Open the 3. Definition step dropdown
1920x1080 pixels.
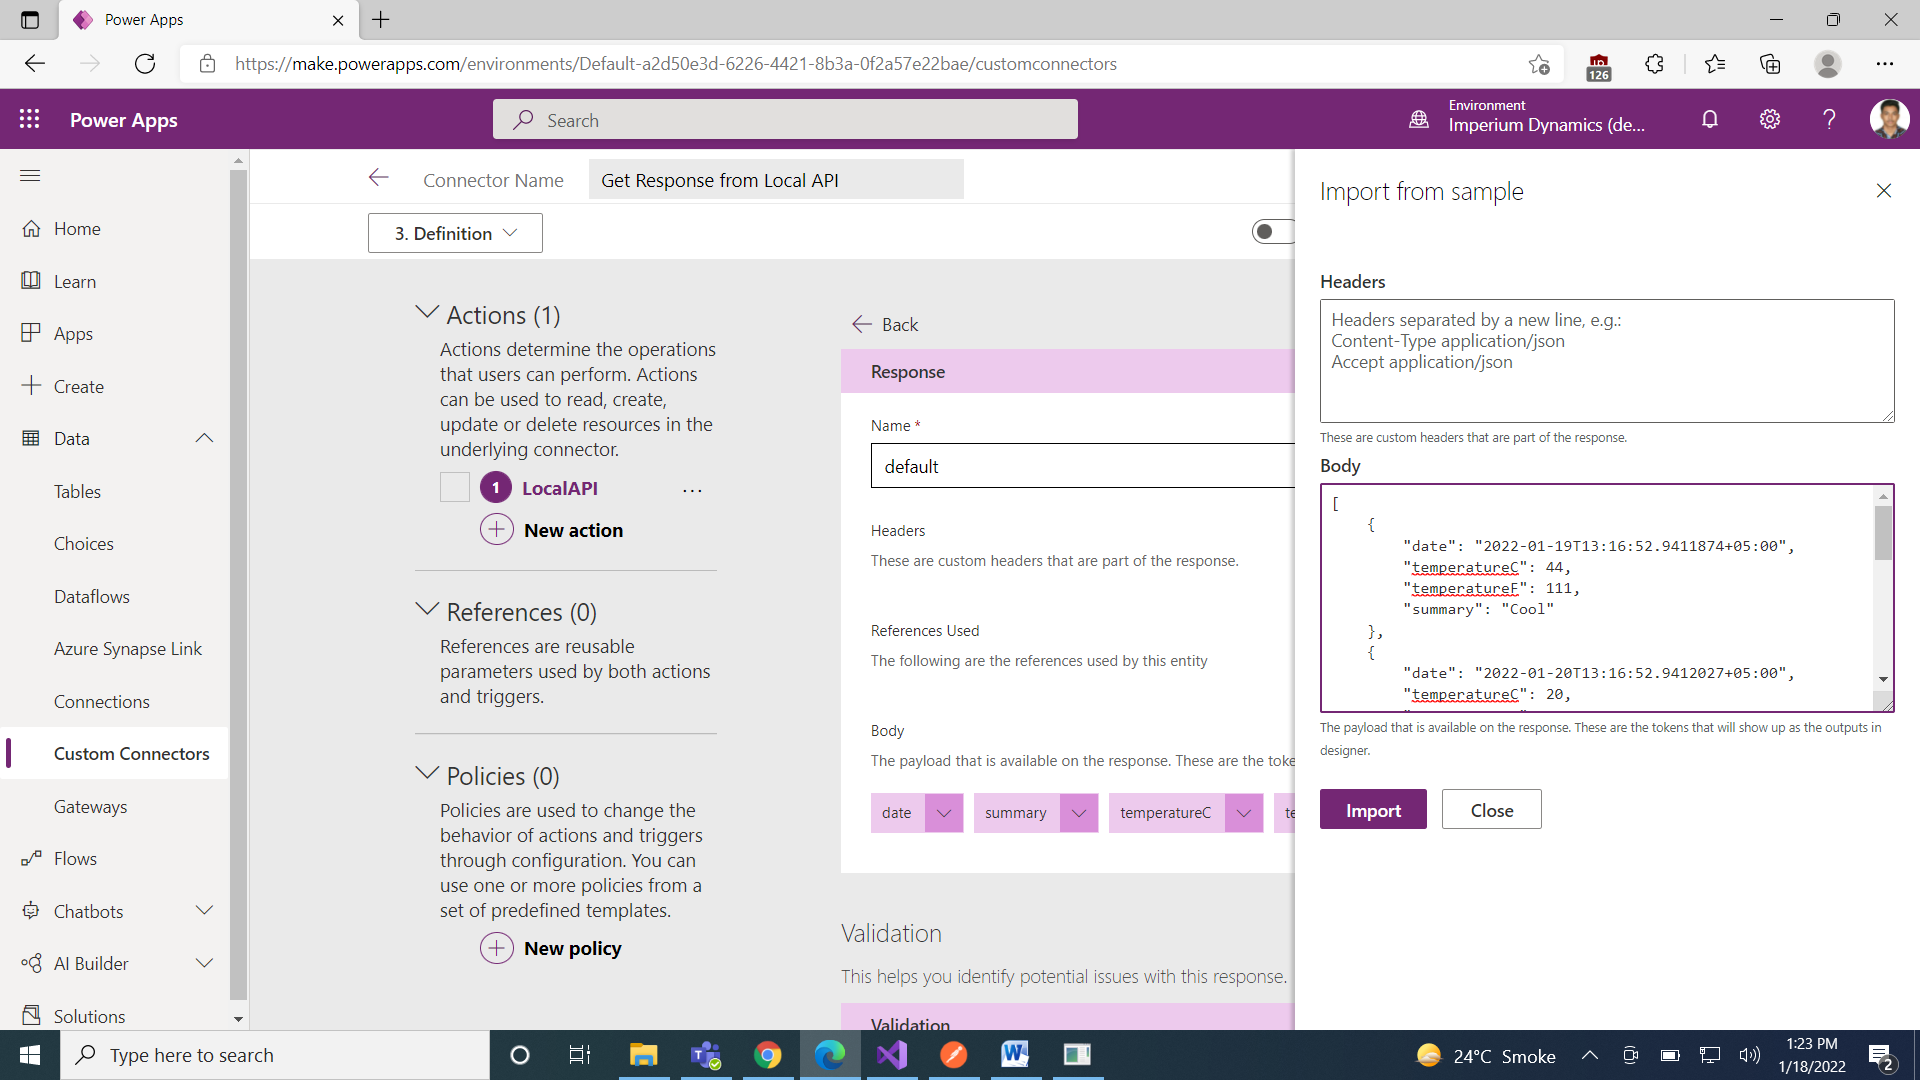[x=455, y=233]
